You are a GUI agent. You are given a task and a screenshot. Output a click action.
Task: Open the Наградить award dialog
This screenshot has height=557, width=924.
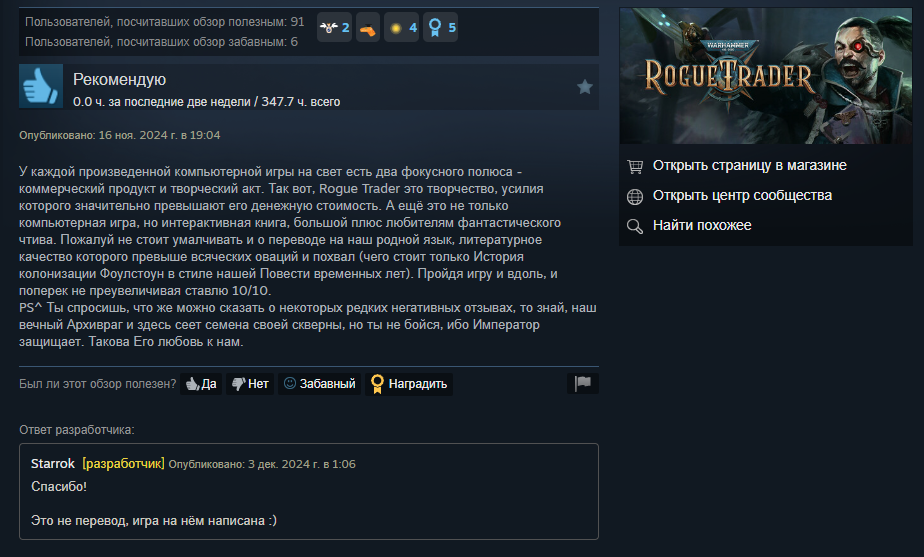(x=409, y=384)
